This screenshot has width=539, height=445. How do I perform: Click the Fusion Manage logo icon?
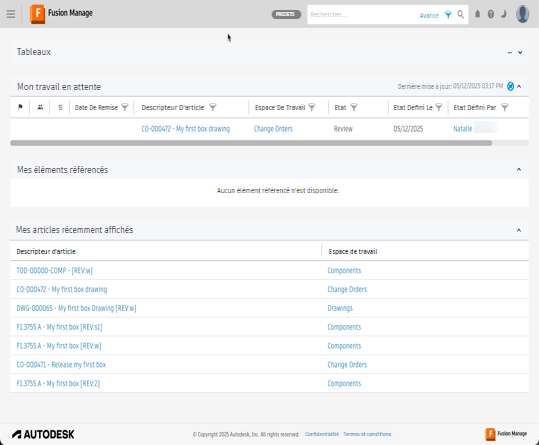click(x=37, y=14)
